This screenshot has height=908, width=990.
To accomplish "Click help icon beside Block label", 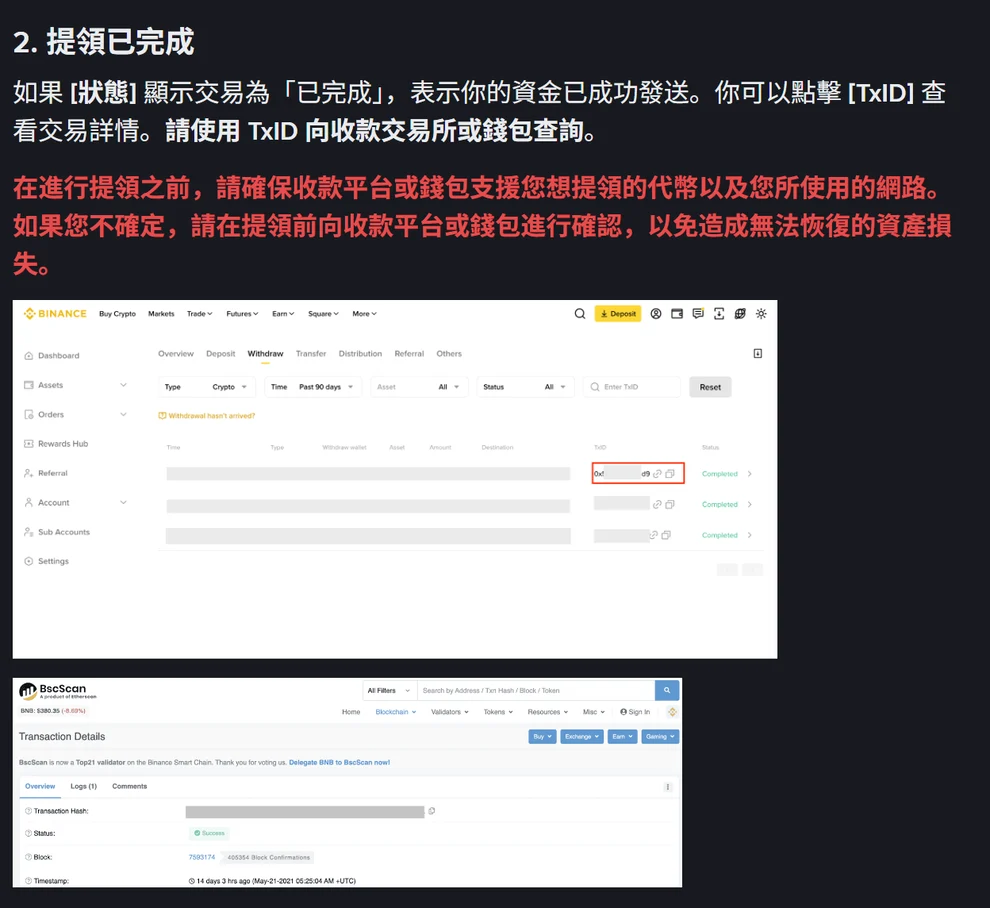I will [28, 857].
